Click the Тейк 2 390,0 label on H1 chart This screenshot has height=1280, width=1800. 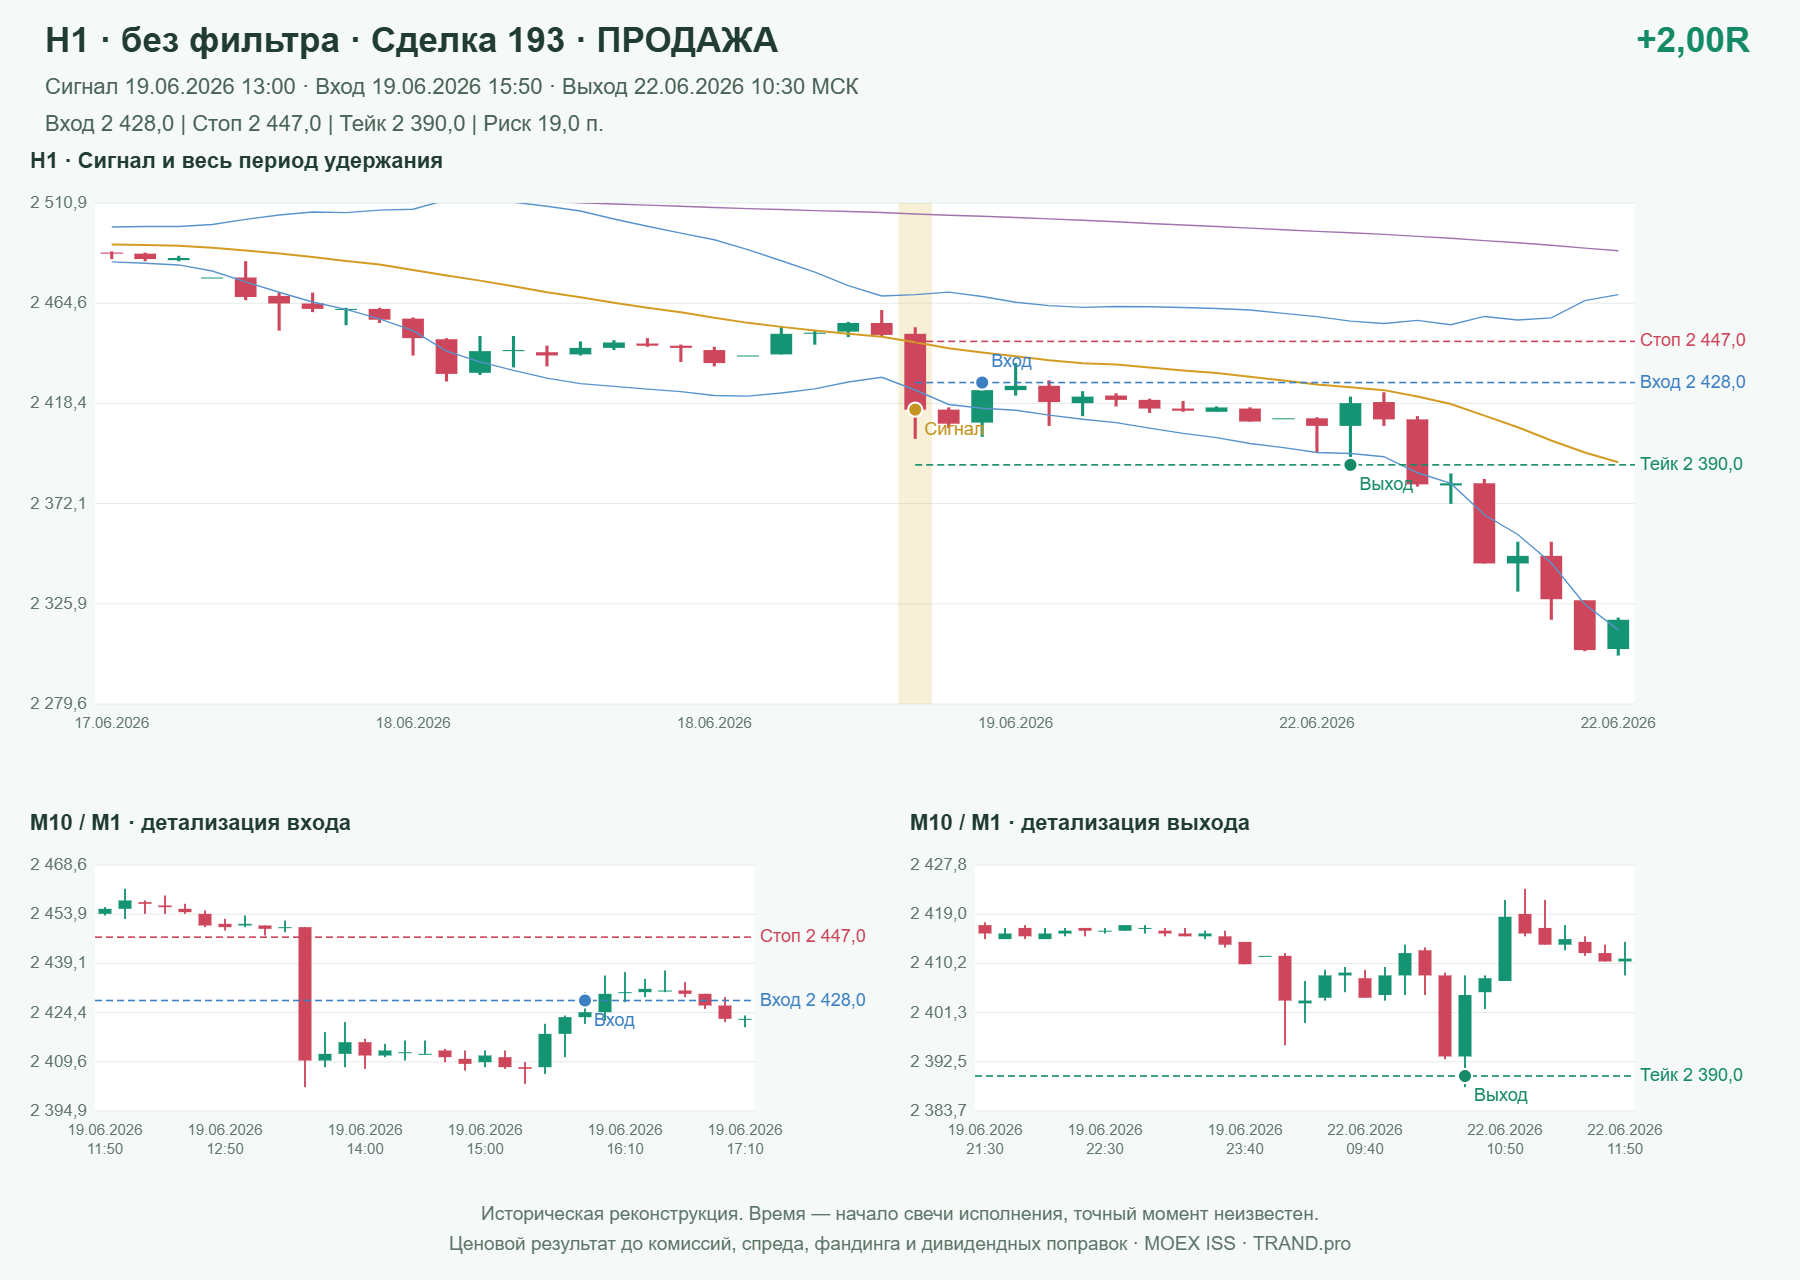coord(1691,464)
